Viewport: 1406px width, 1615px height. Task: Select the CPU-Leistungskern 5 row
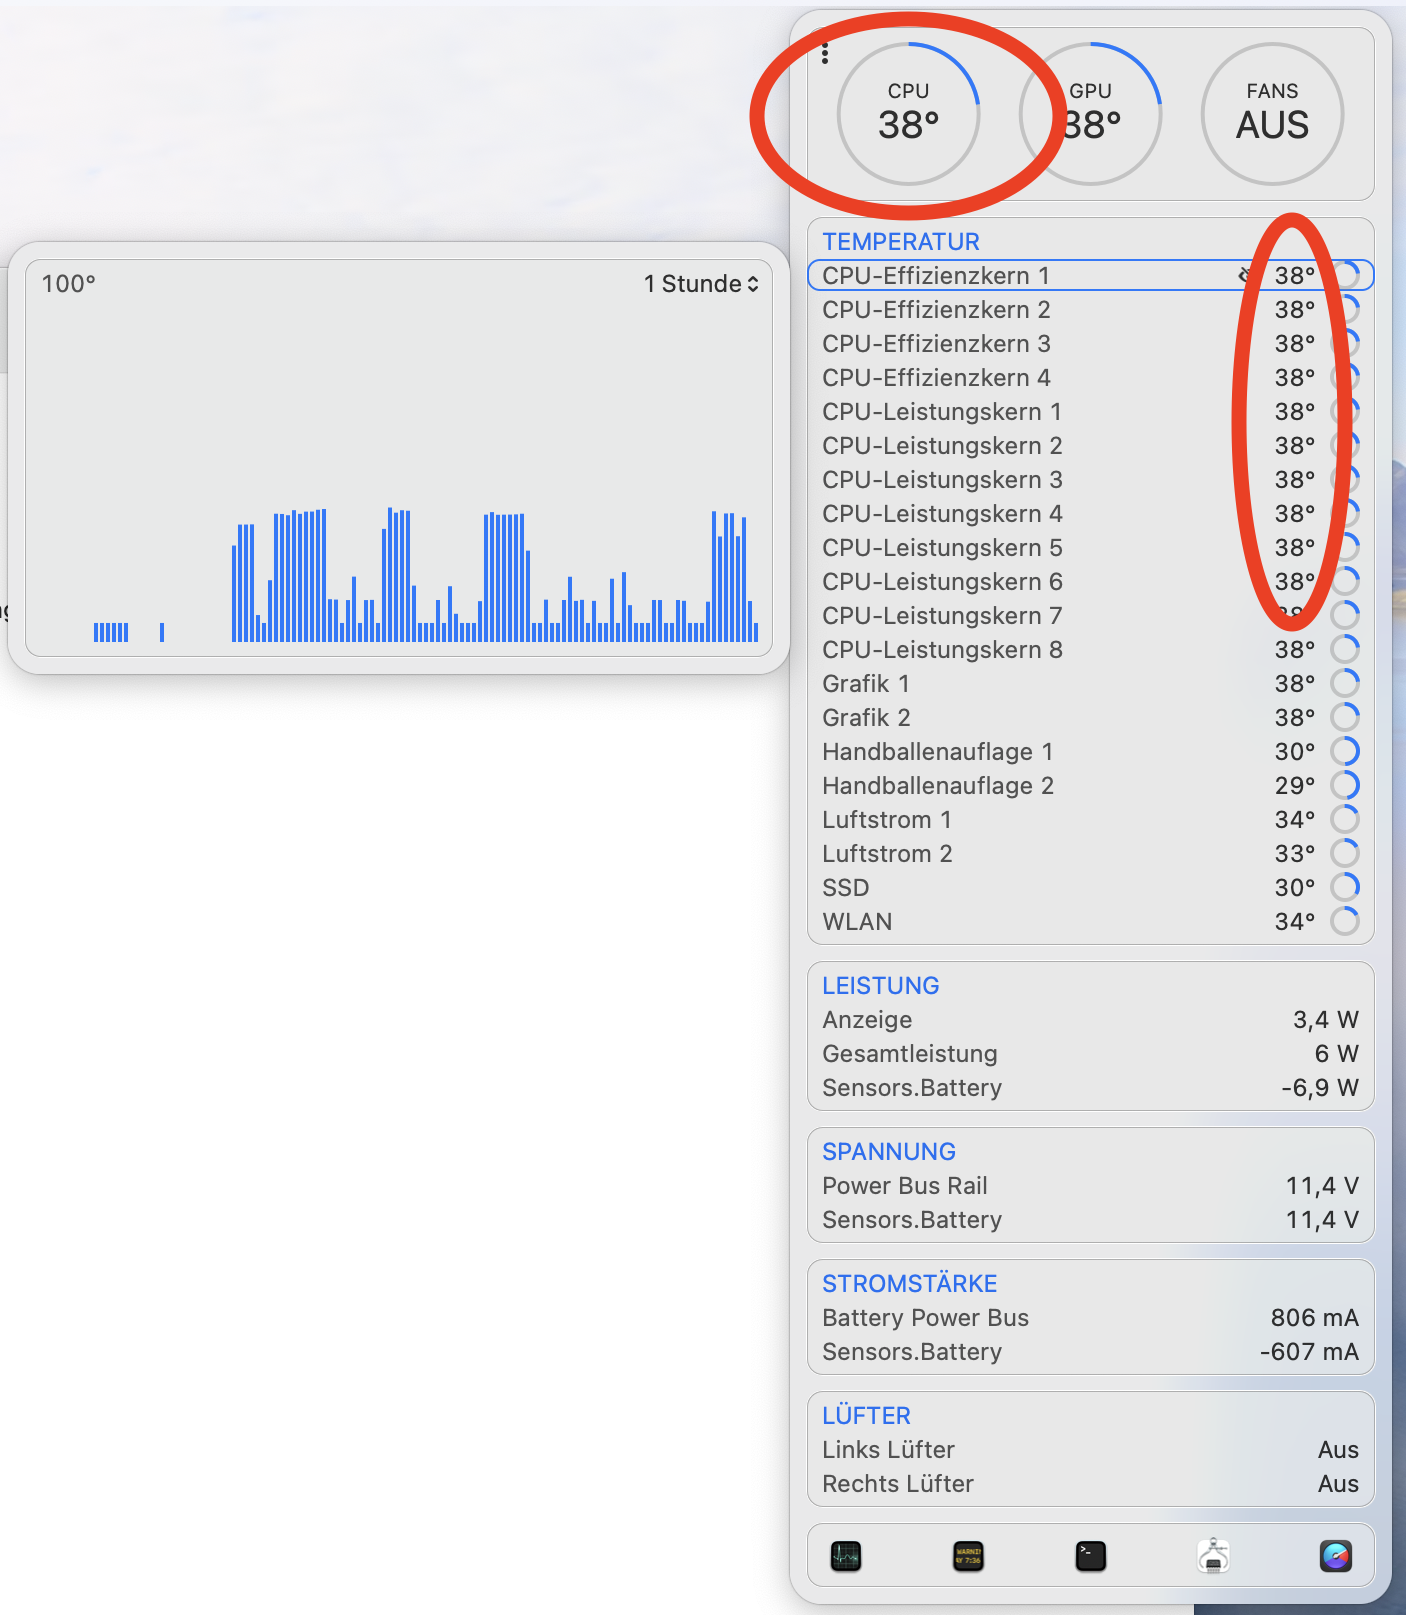(1090, 547)
